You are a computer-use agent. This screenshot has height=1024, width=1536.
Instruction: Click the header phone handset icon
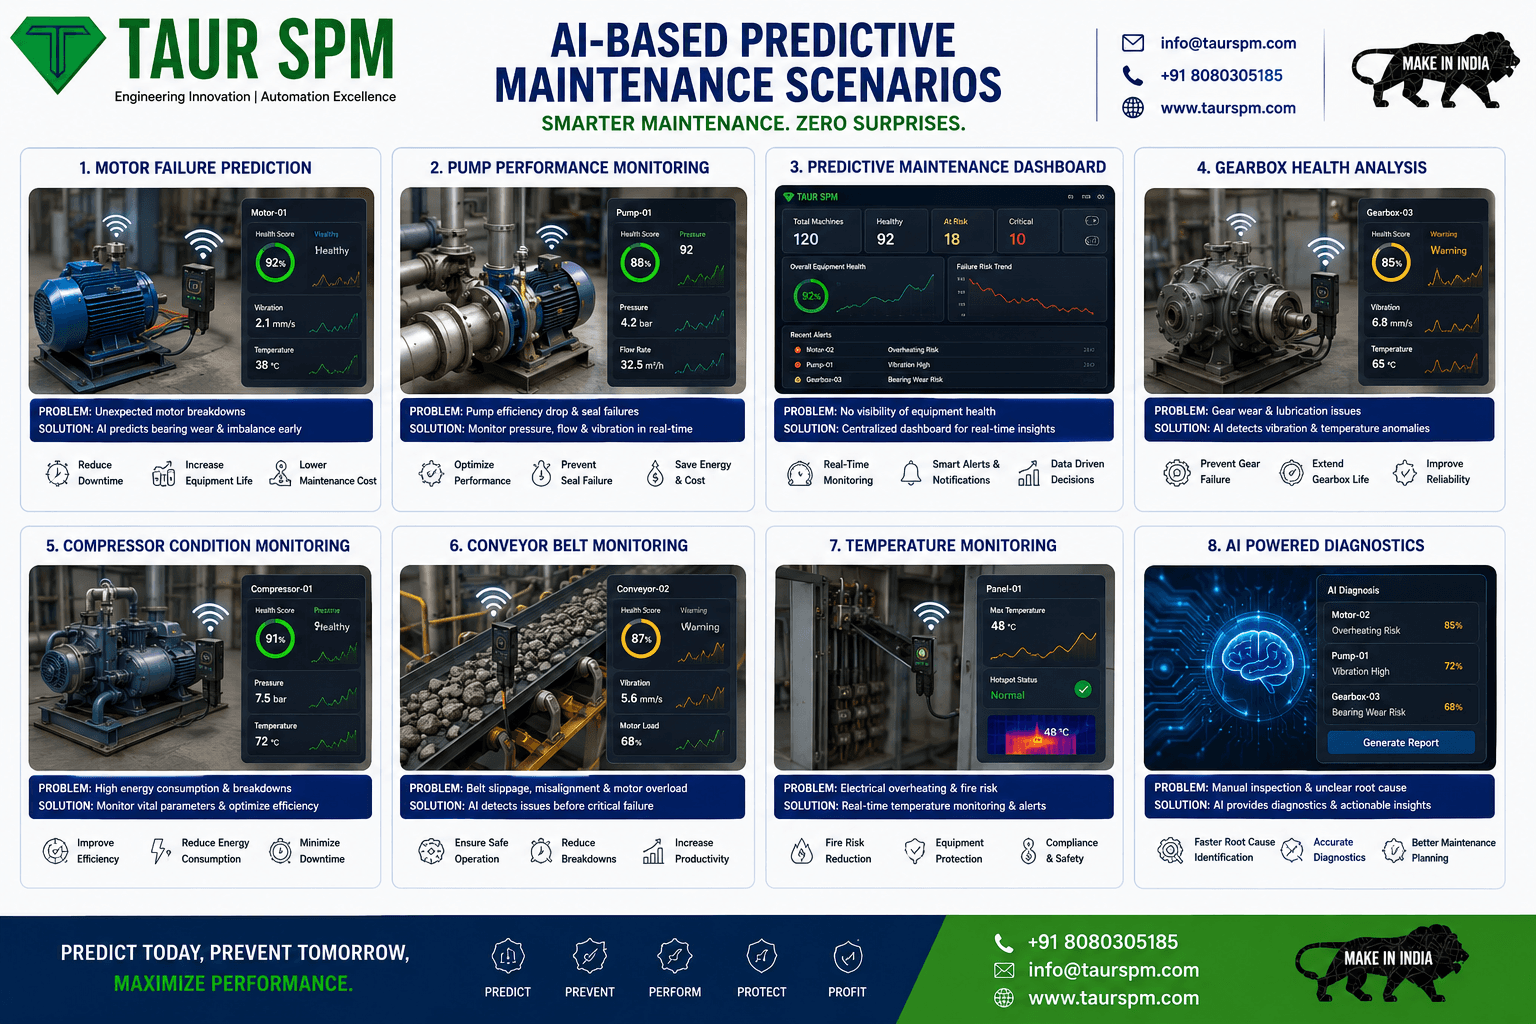point(1132,75)
